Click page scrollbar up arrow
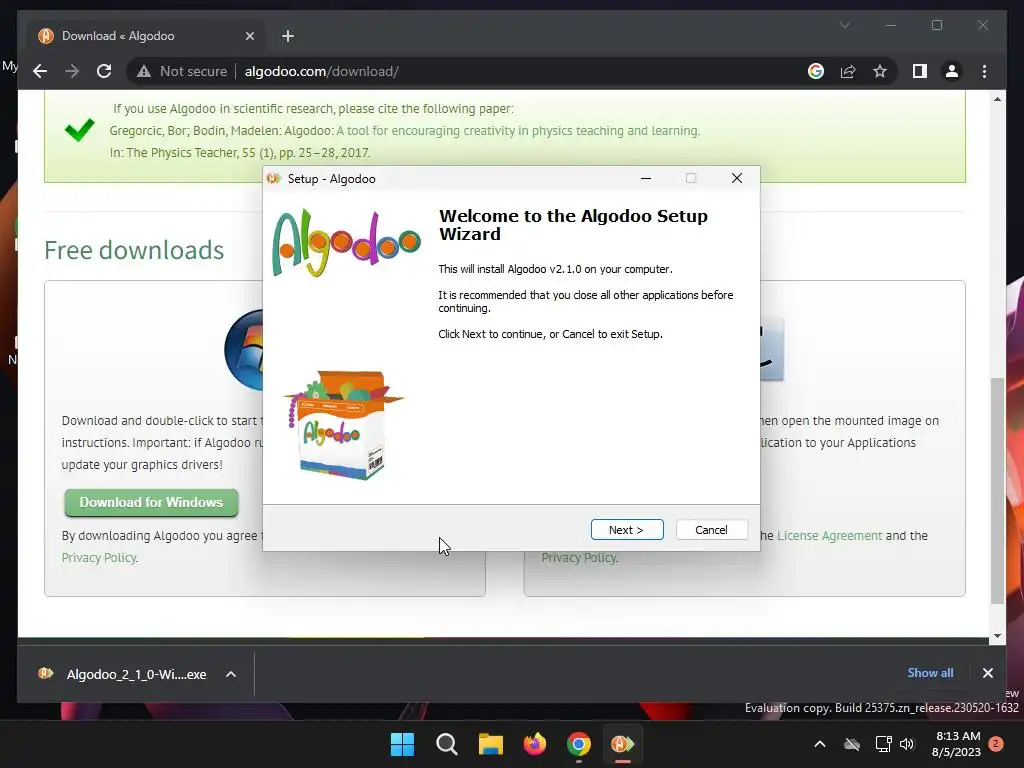Image resolution: width=1024 pixels, height=768 pixels. 997,99
